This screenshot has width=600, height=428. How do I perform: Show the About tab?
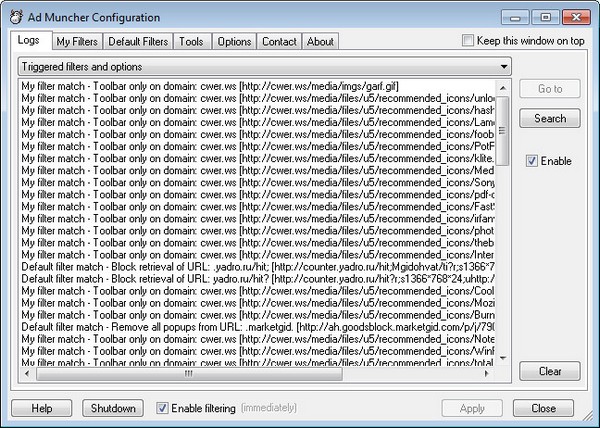click(x=320, y=42)
